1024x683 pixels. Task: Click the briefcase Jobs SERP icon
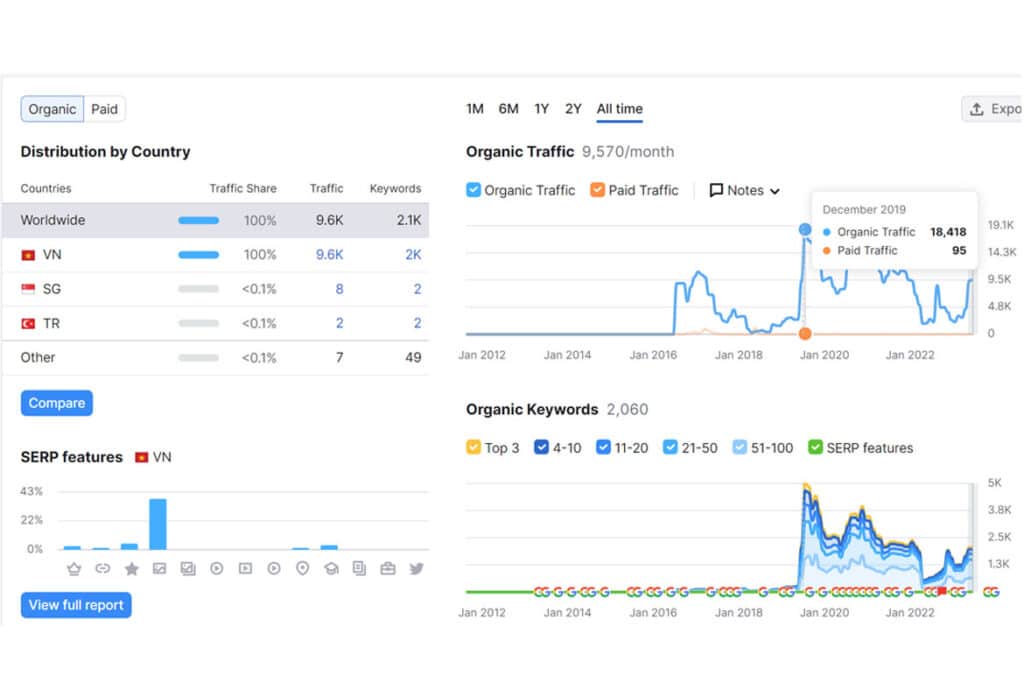pyautogui.click(x=388, y=569)
